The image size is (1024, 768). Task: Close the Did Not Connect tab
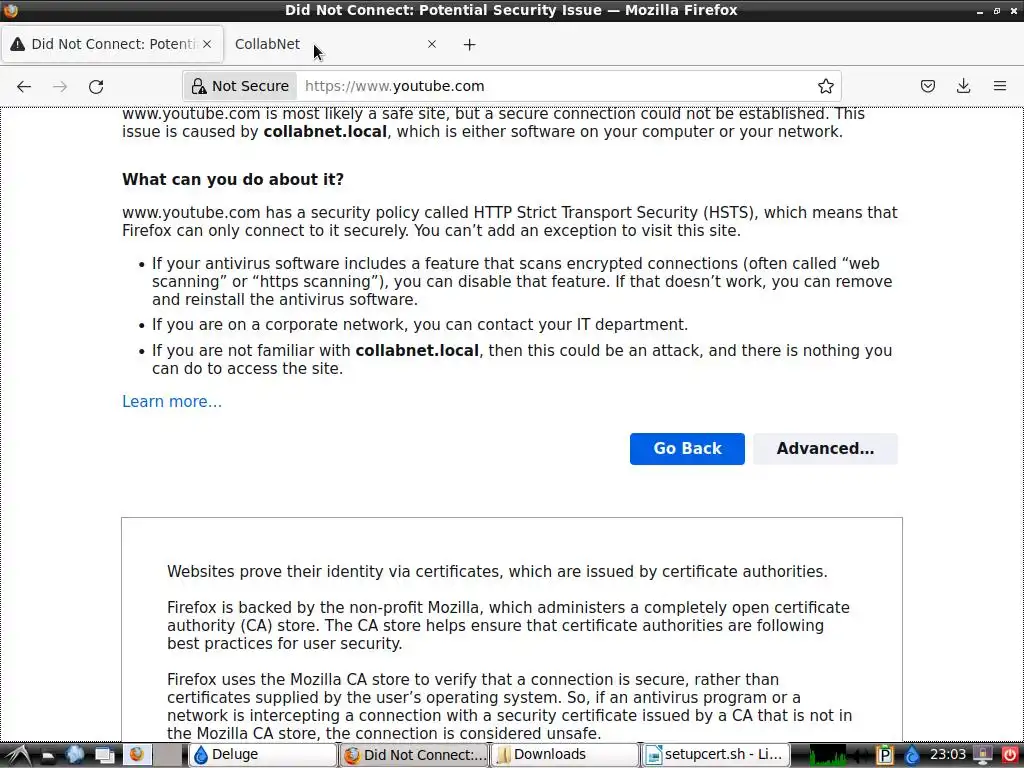(207, 44)
